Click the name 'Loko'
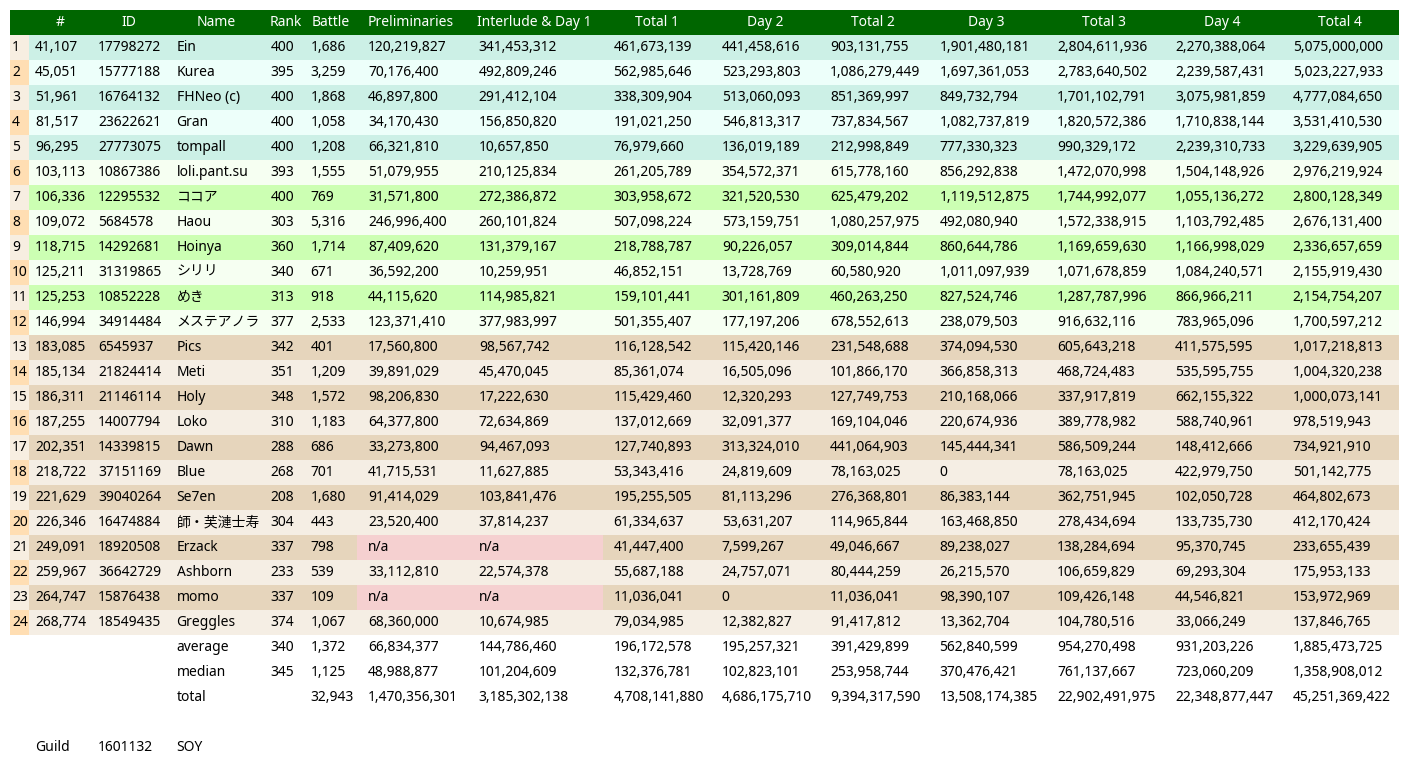This screenshot has width=1408, height=770. tap(192, 421)
